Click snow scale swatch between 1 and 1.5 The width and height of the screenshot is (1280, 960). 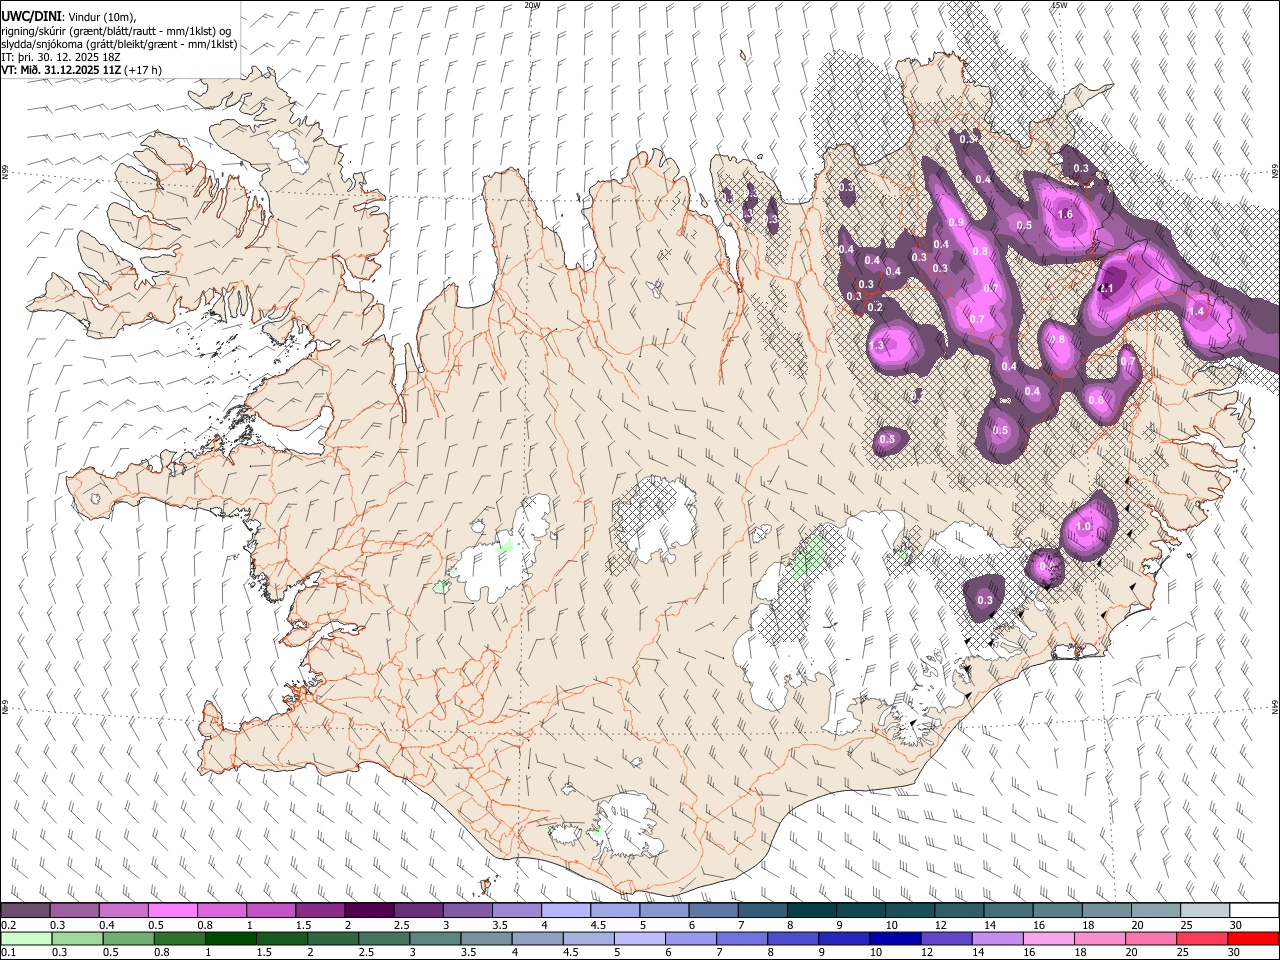(x=270, y=911)
